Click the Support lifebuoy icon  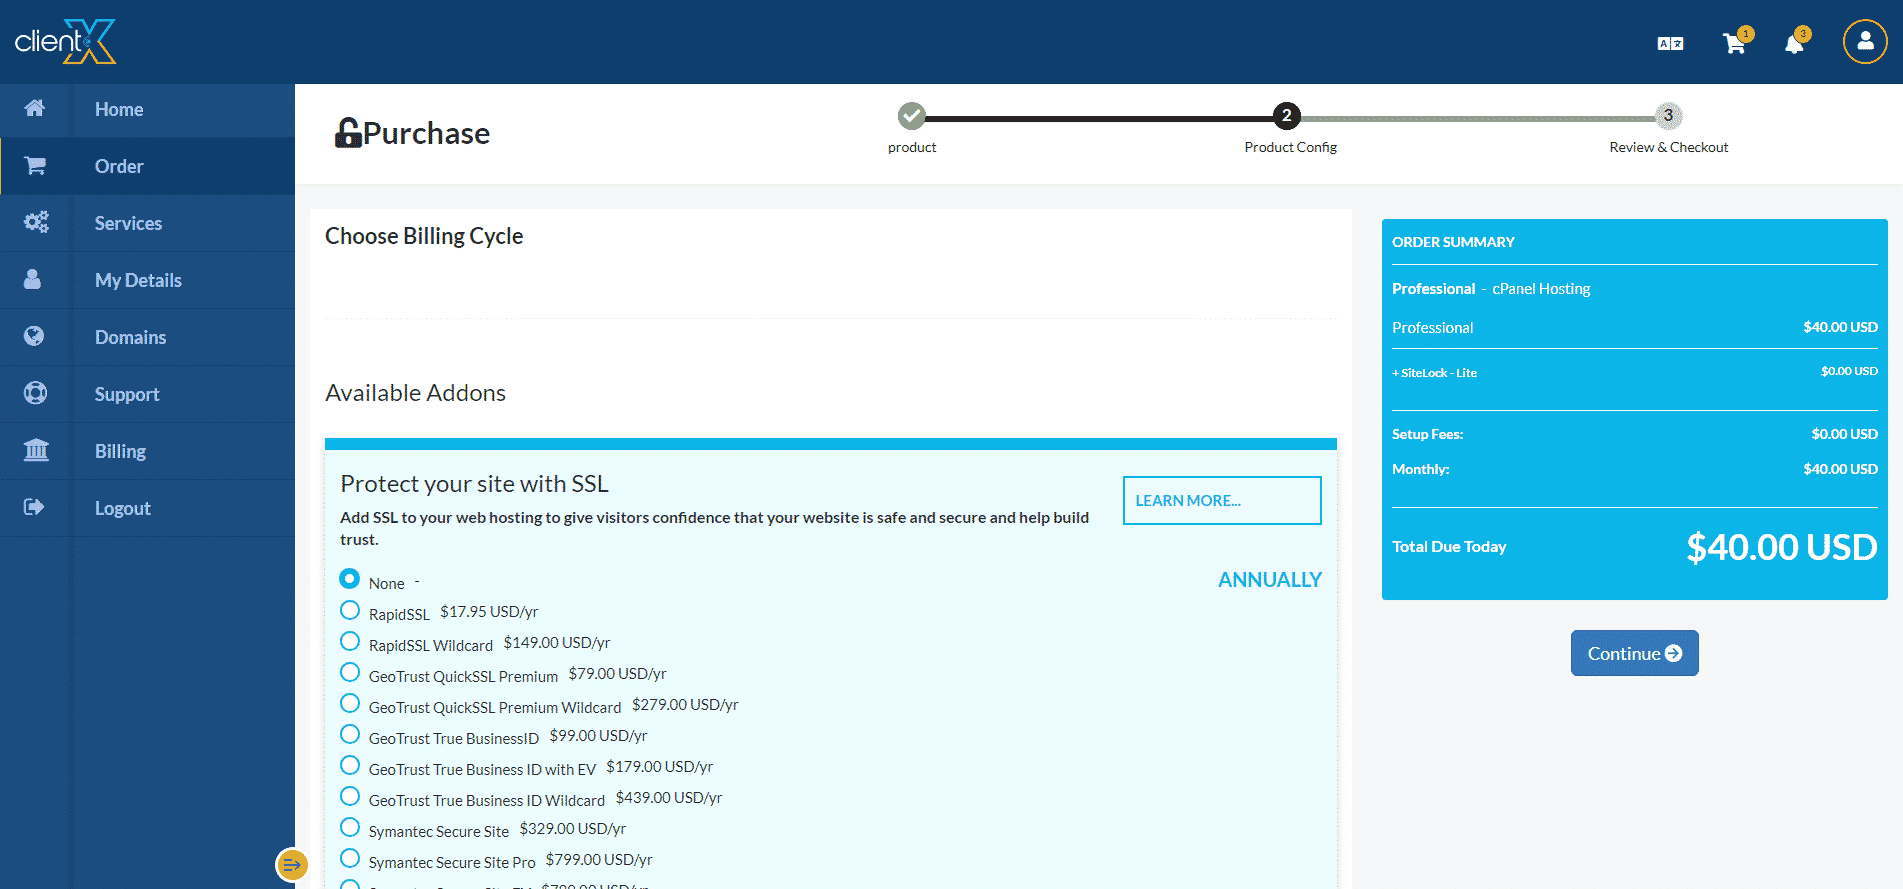[x=36, y=394]
